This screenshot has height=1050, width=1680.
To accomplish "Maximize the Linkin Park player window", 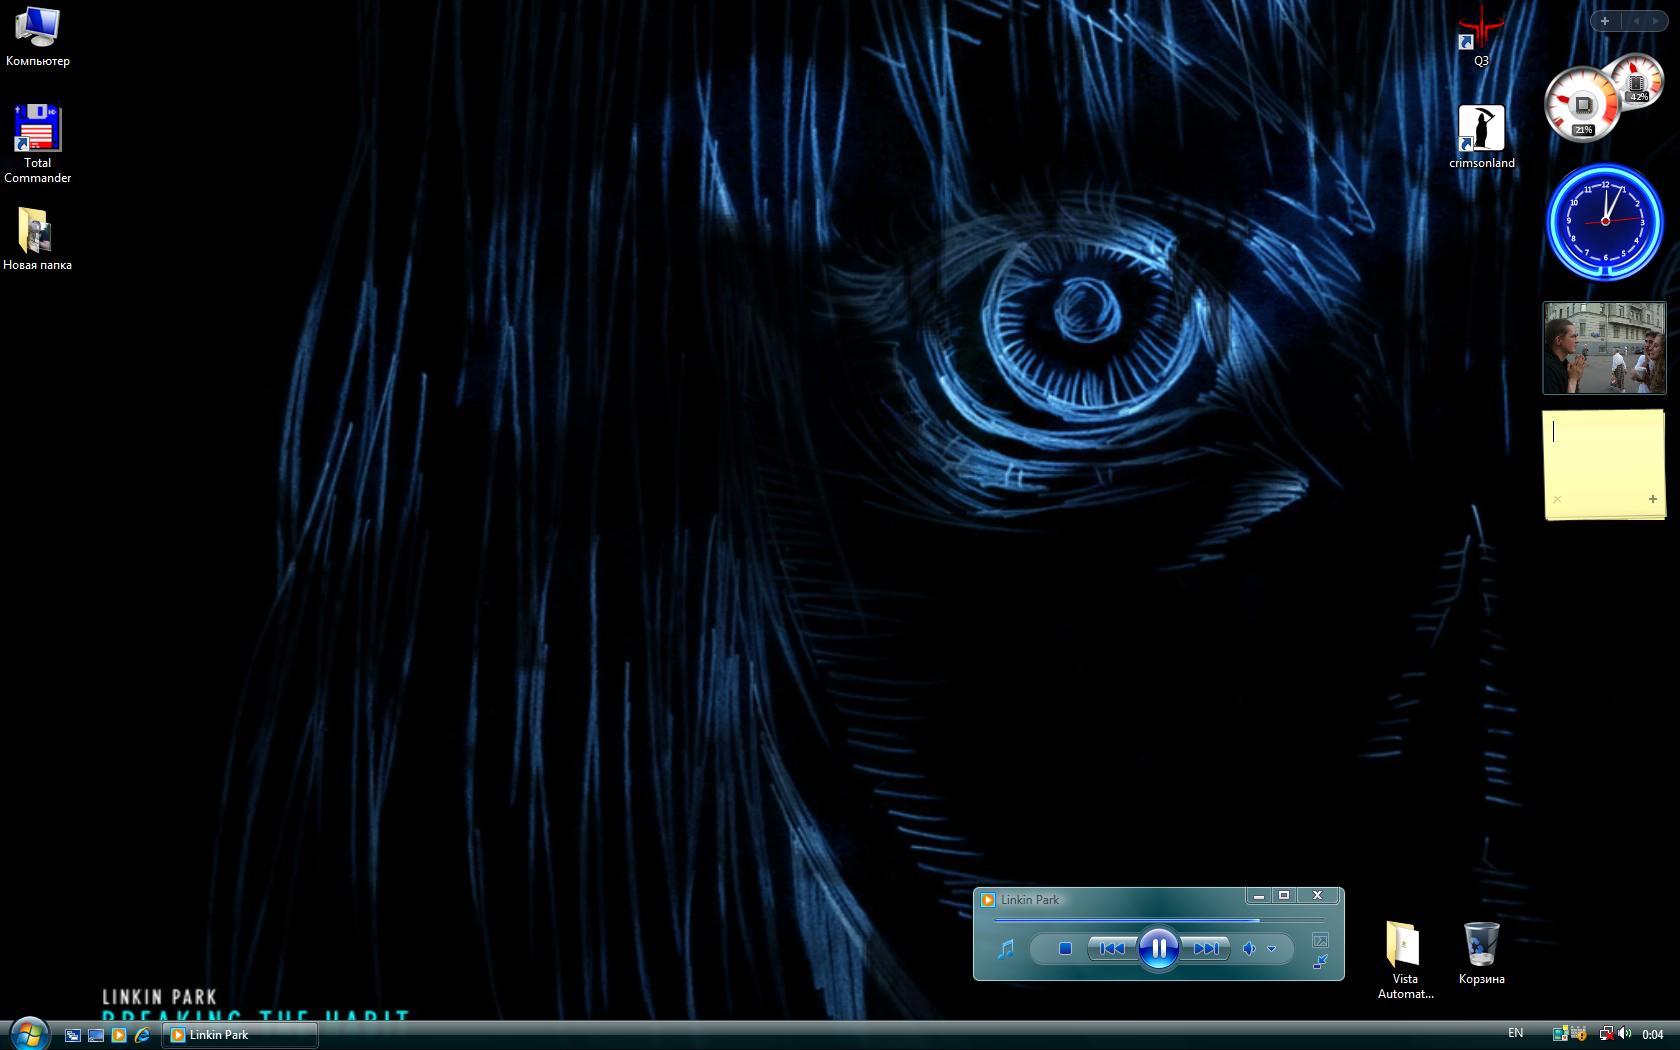I will tap(1284, 896).
